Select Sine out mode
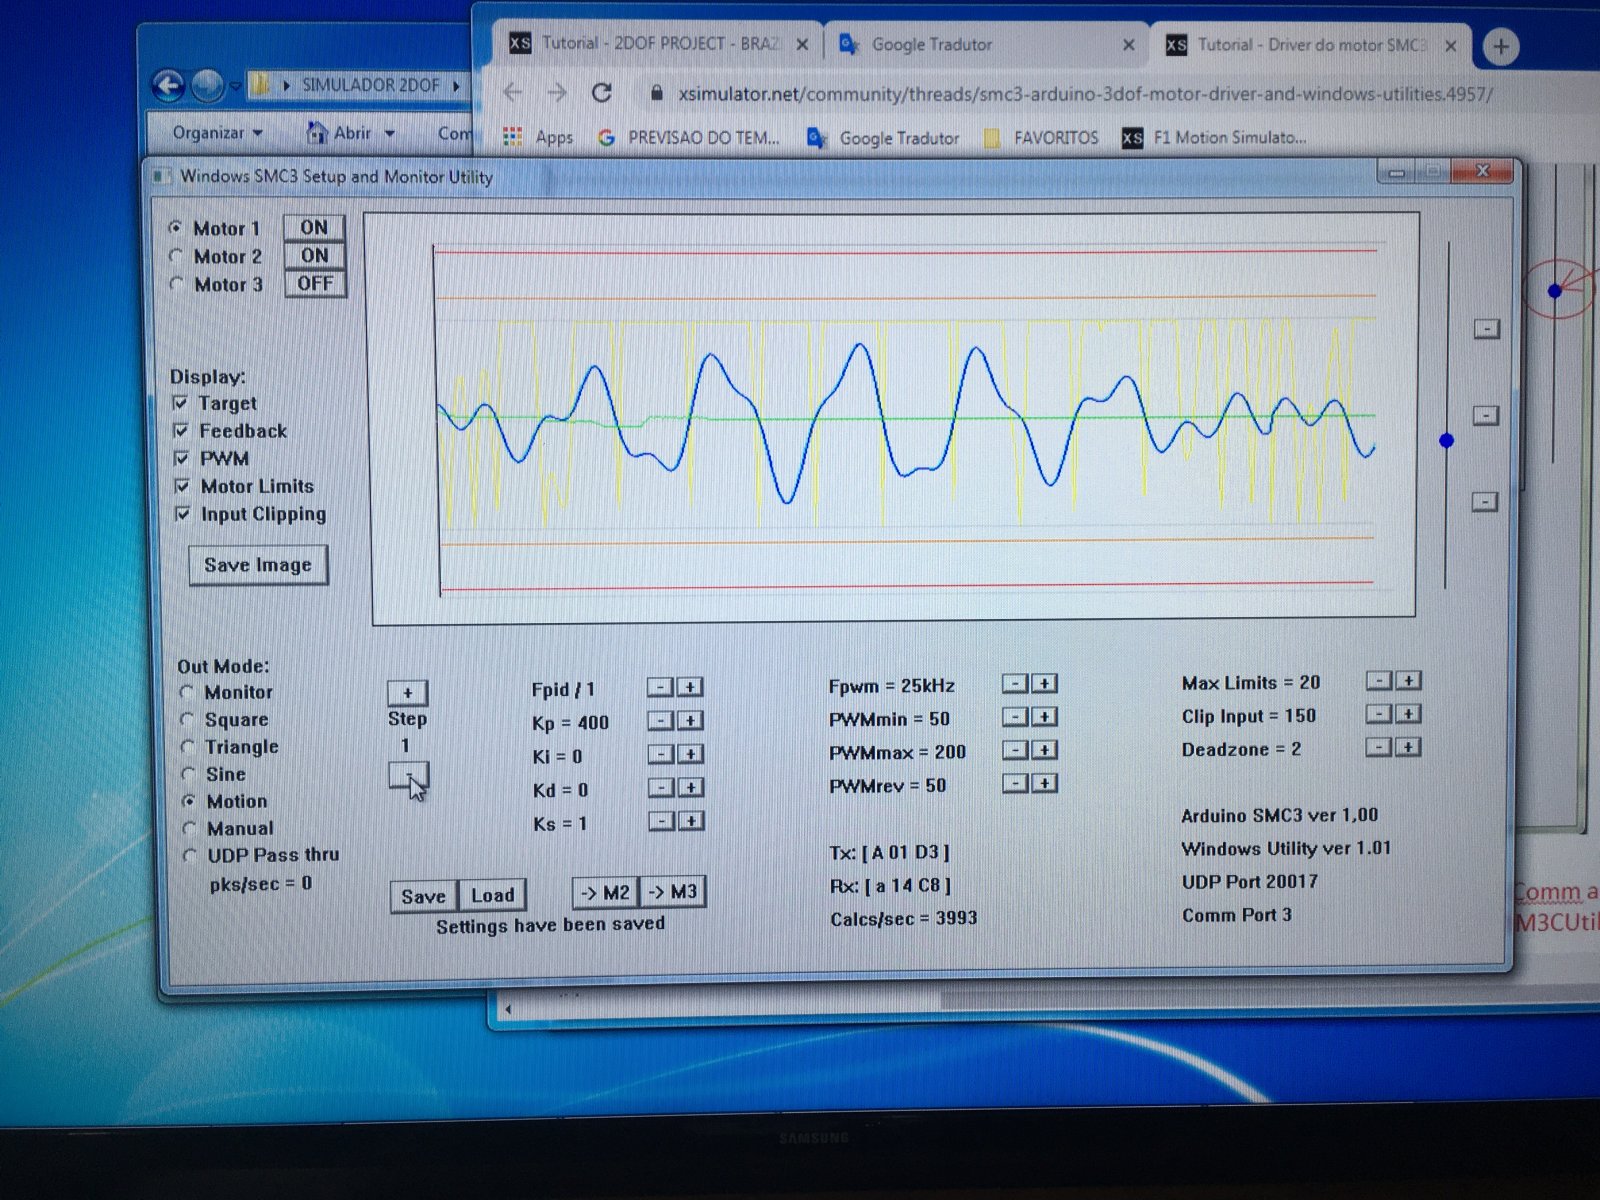Viewport: 1600px width, 1200px height. coord(188,774)
